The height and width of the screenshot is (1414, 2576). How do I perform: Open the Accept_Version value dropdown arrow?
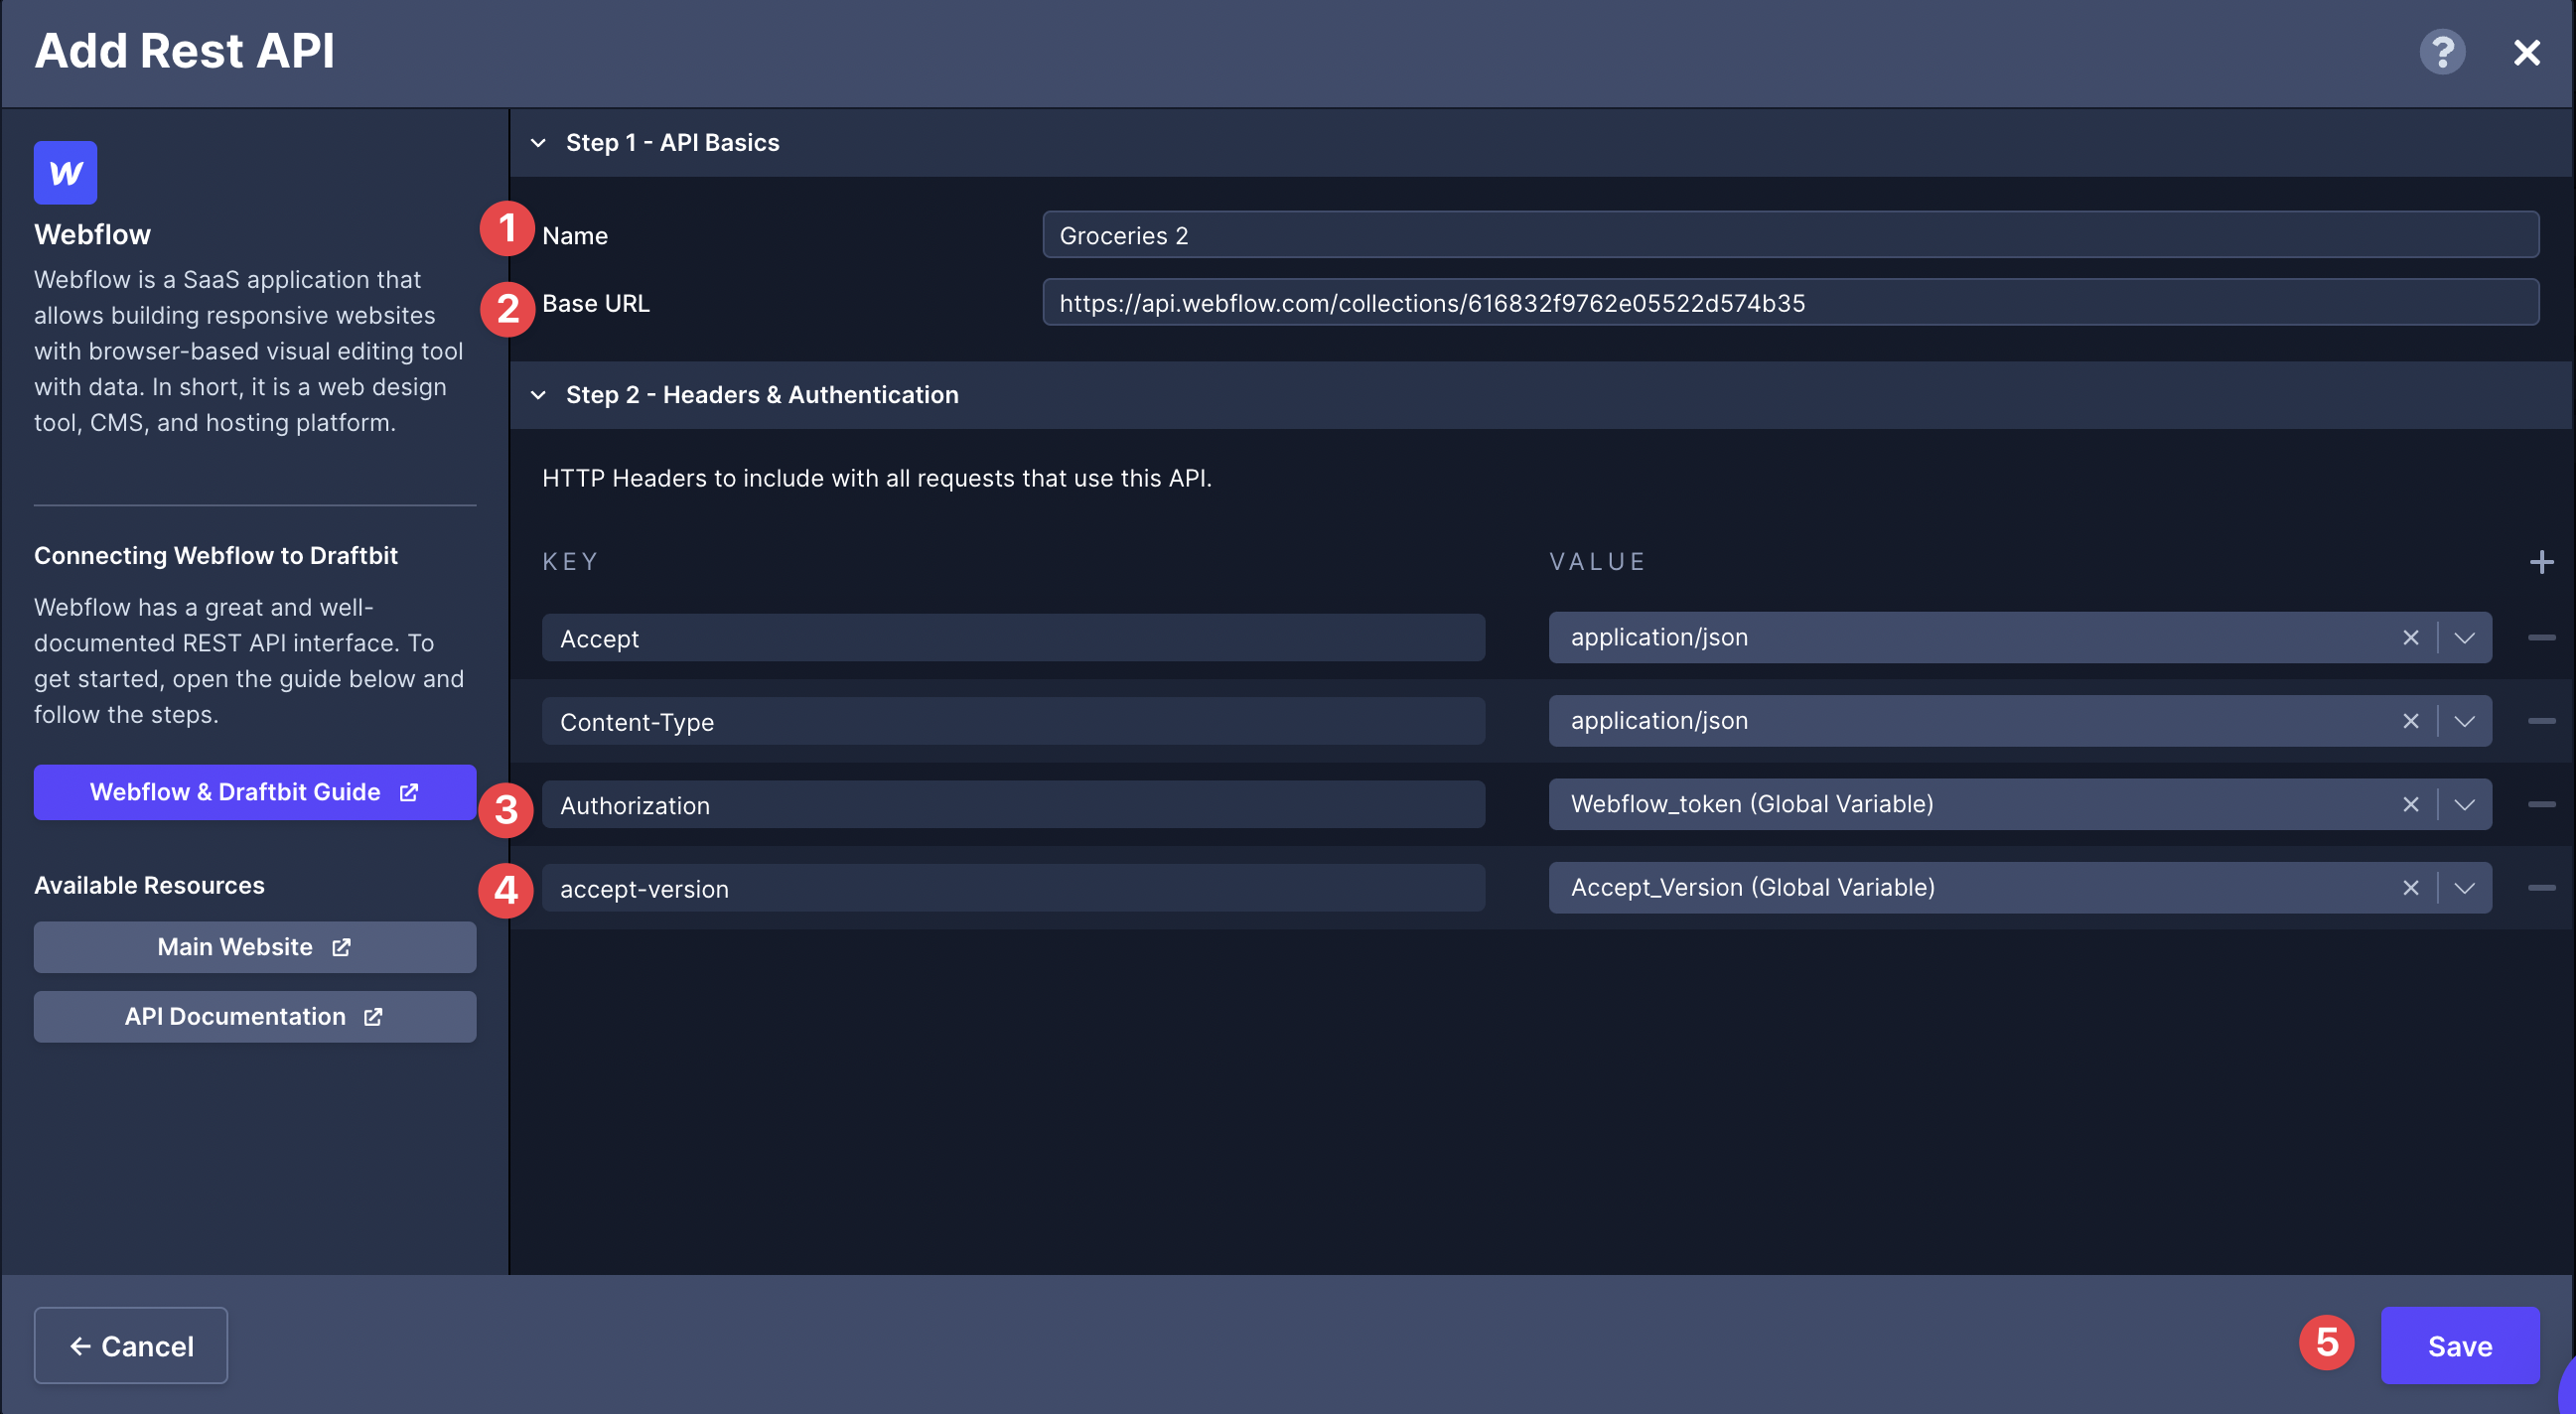[2464, 888]
